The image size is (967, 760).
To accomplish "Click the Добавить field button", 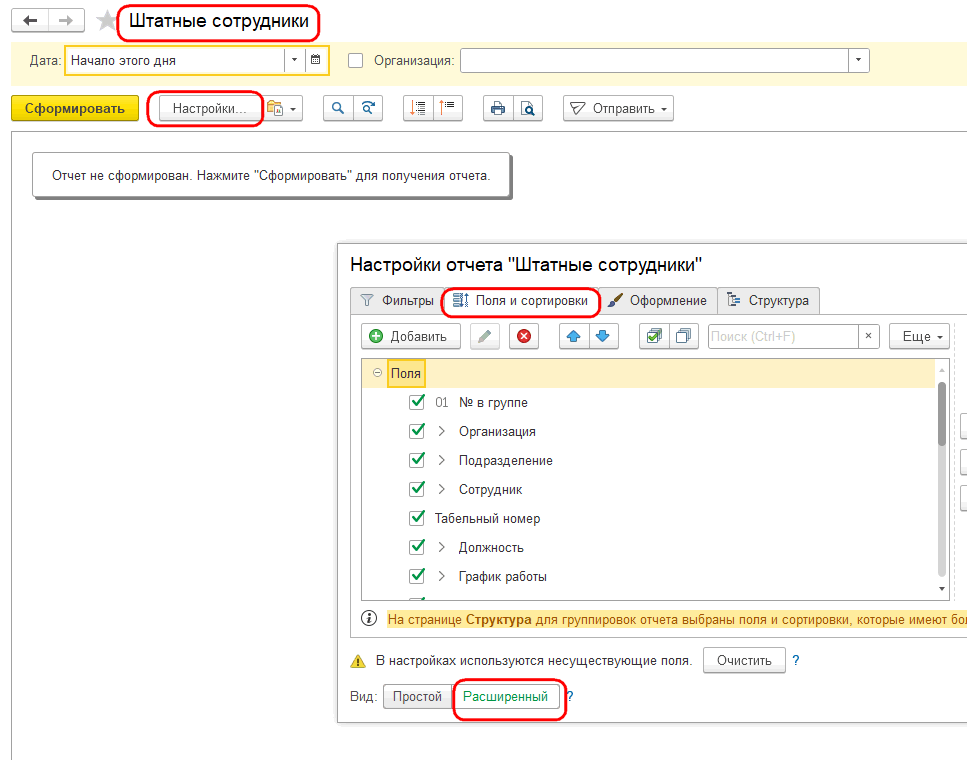I will click(411, 336).
